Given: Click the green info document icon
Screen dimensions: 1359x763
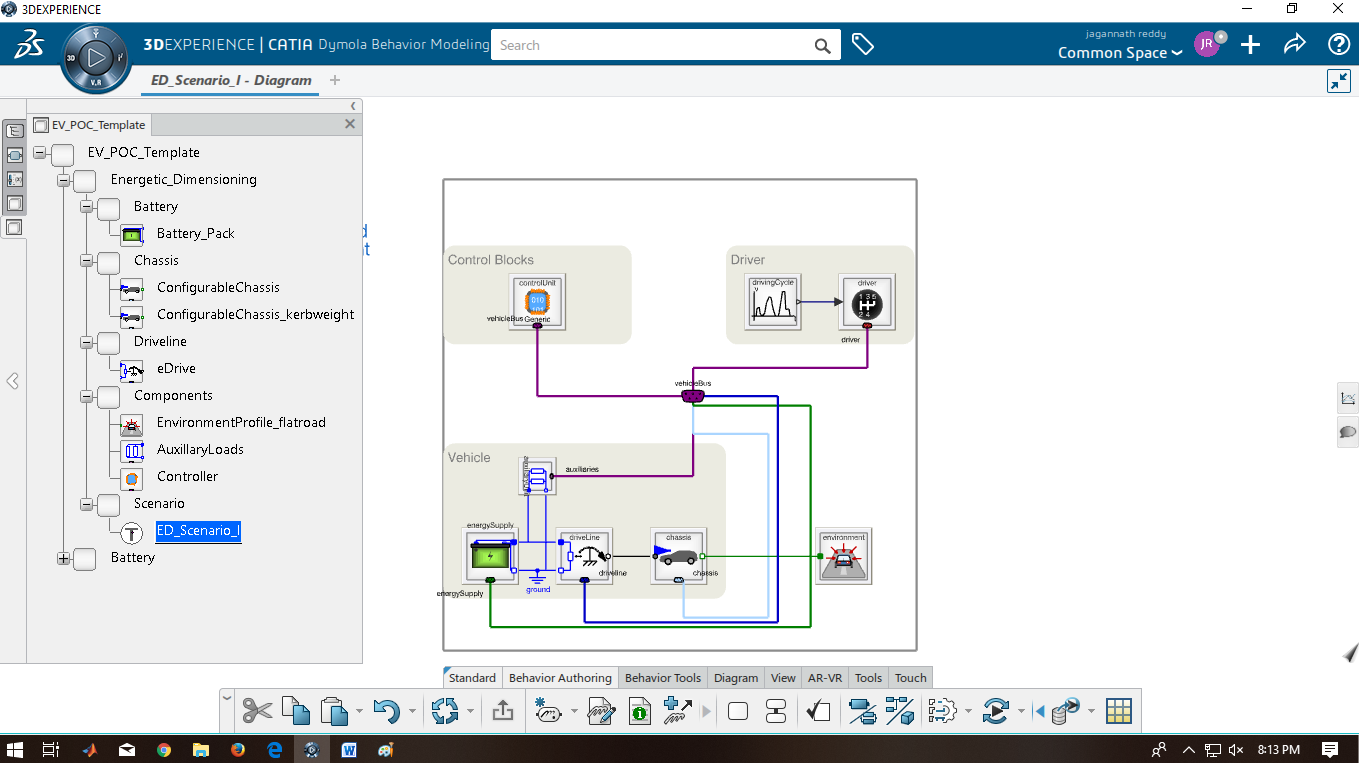Looking at the screenshot, I should coord(640,711).
